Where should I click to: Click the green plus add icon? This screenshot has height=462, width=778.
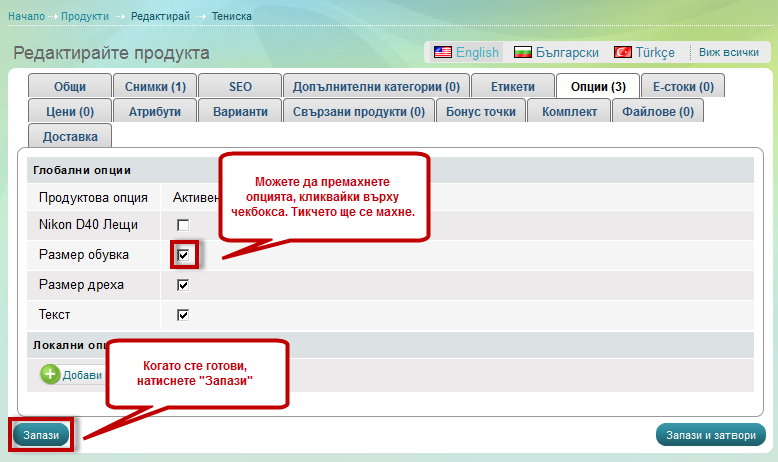[50, 374]
